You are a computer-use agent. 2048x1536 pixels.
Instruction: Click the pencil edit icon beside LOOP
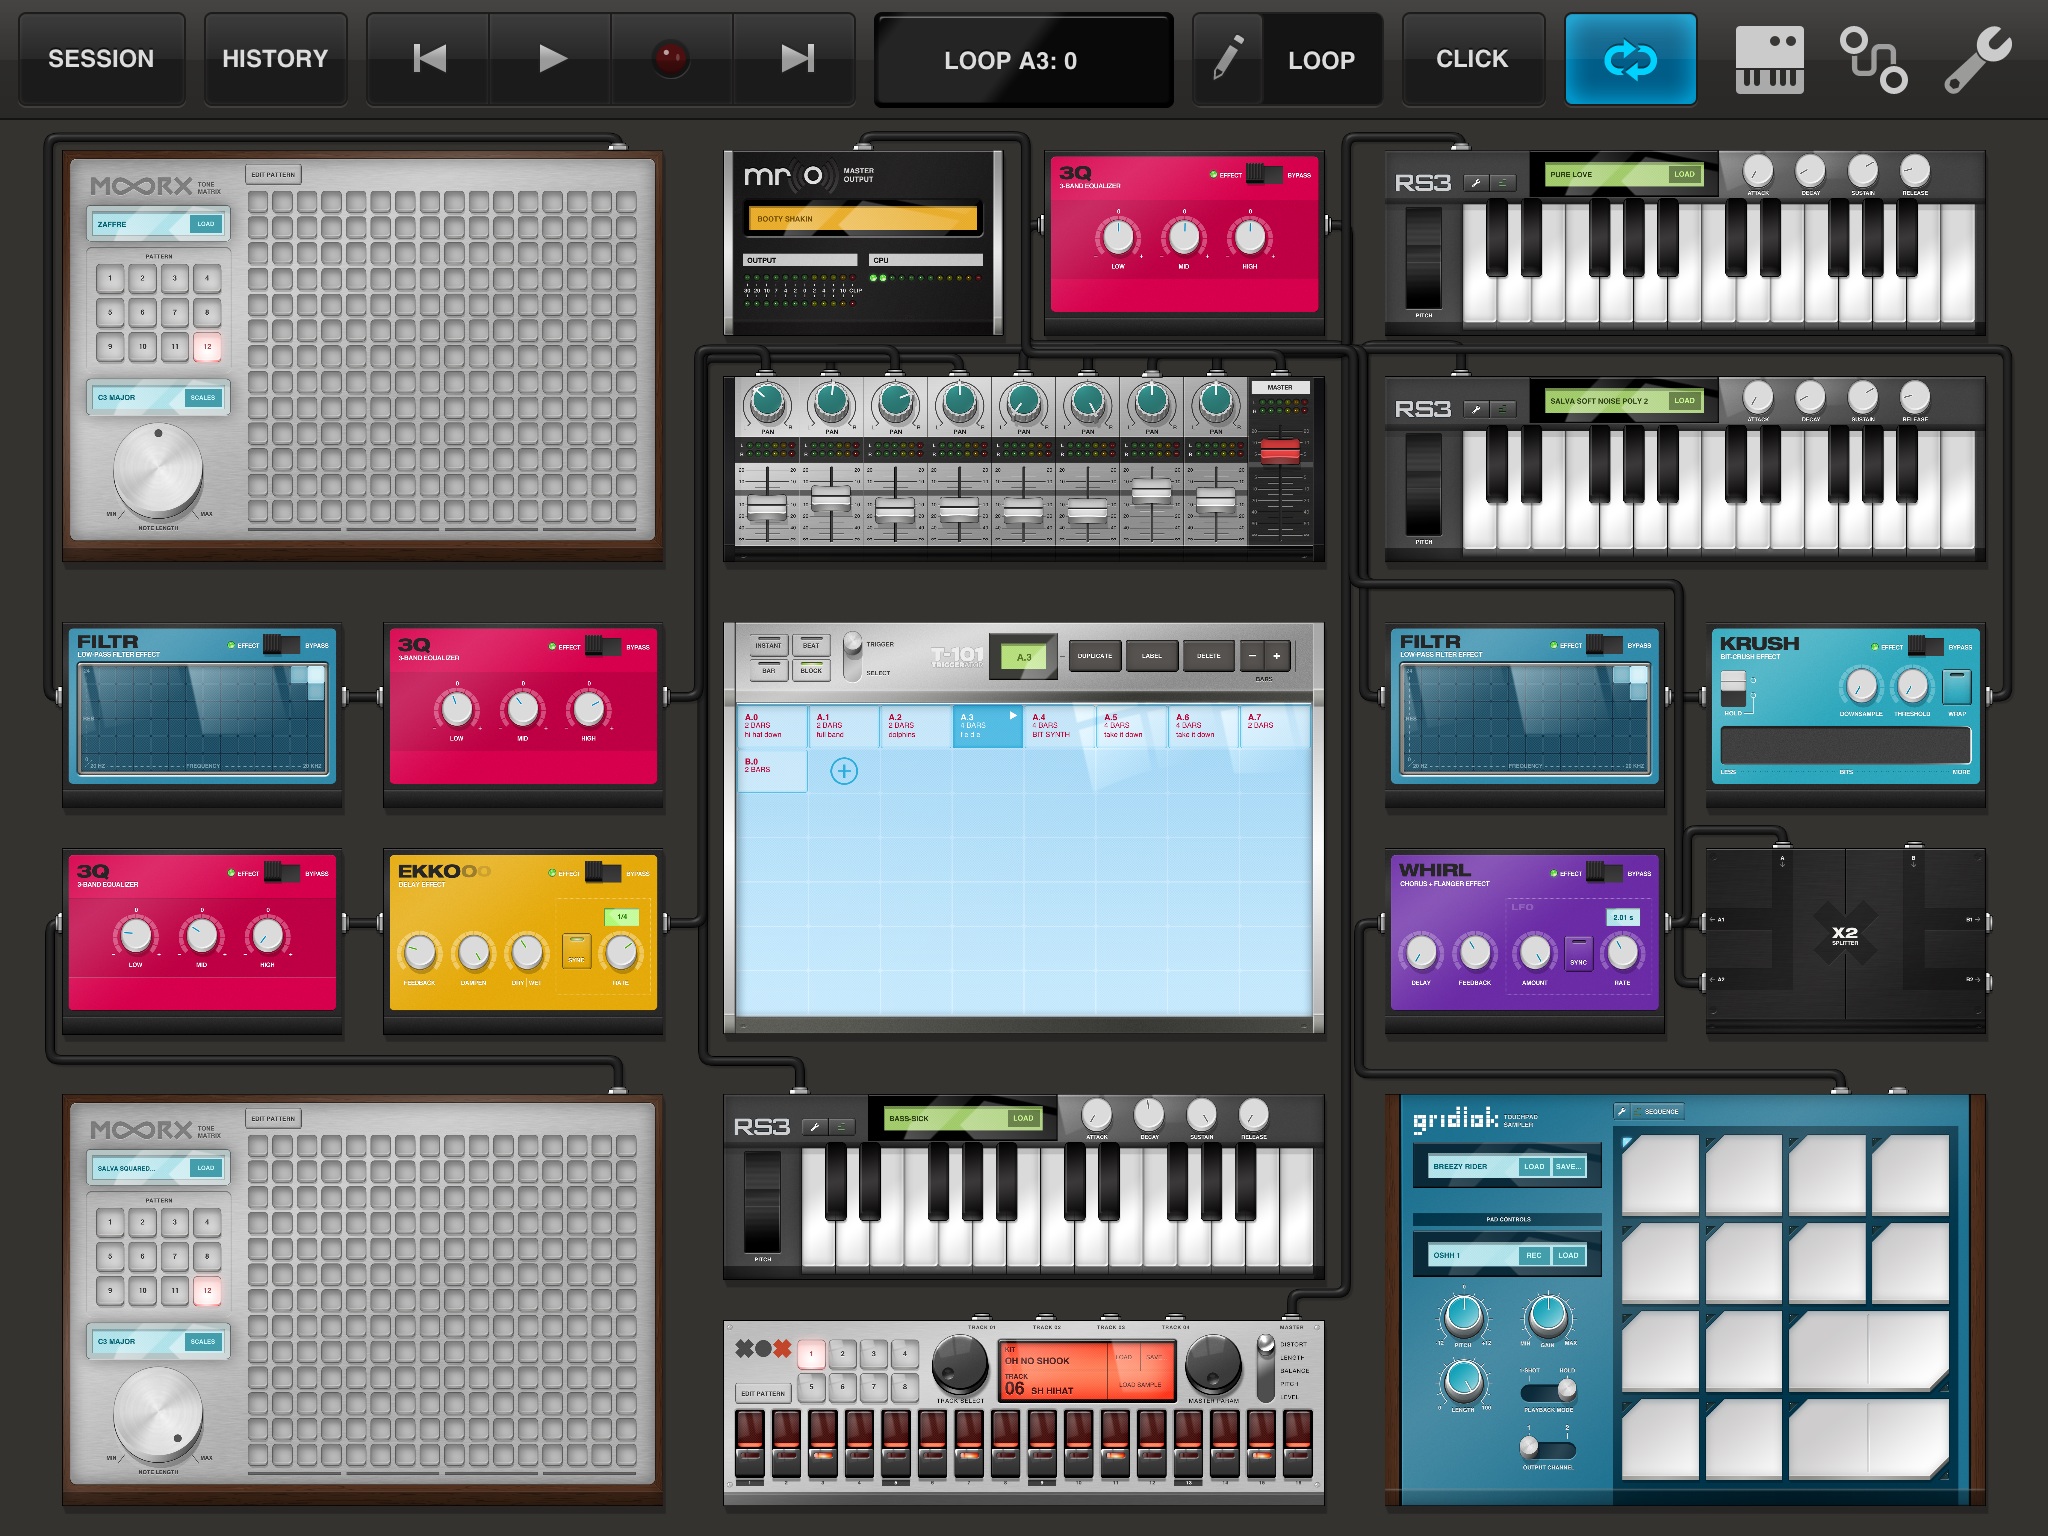[x=1228, y=59]
